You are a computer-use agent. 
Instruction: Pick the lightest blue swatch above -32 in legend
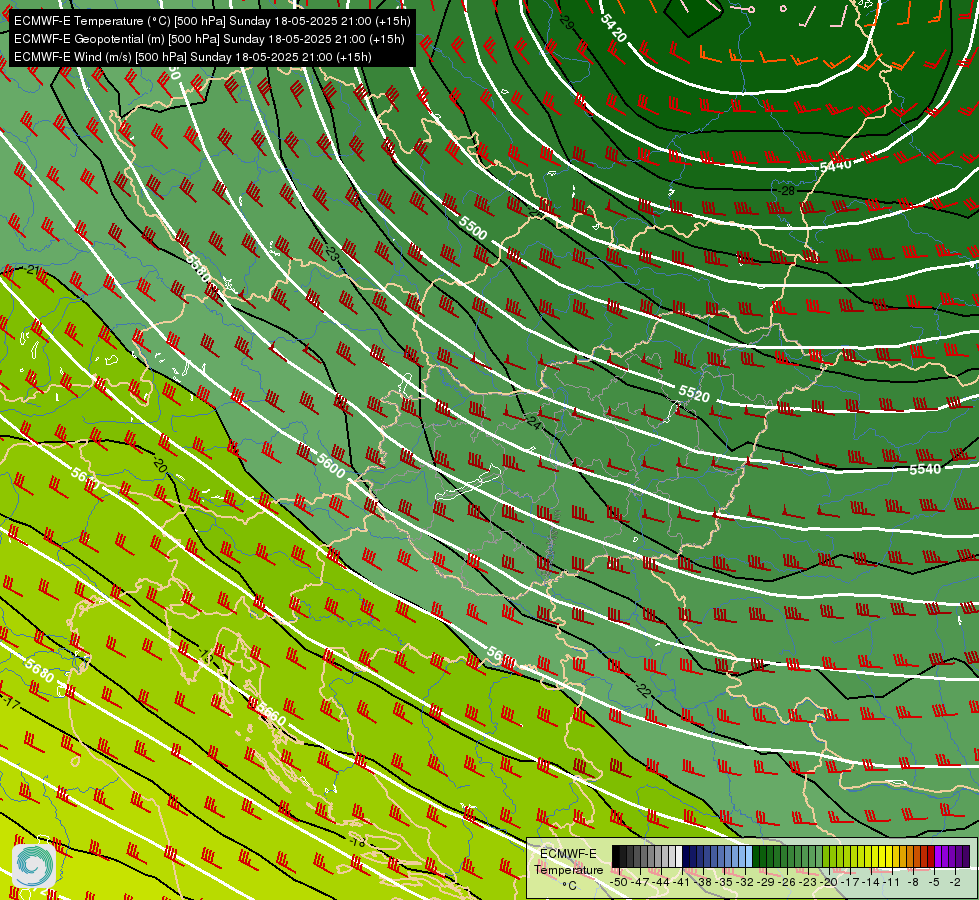(x=749, y=856)
